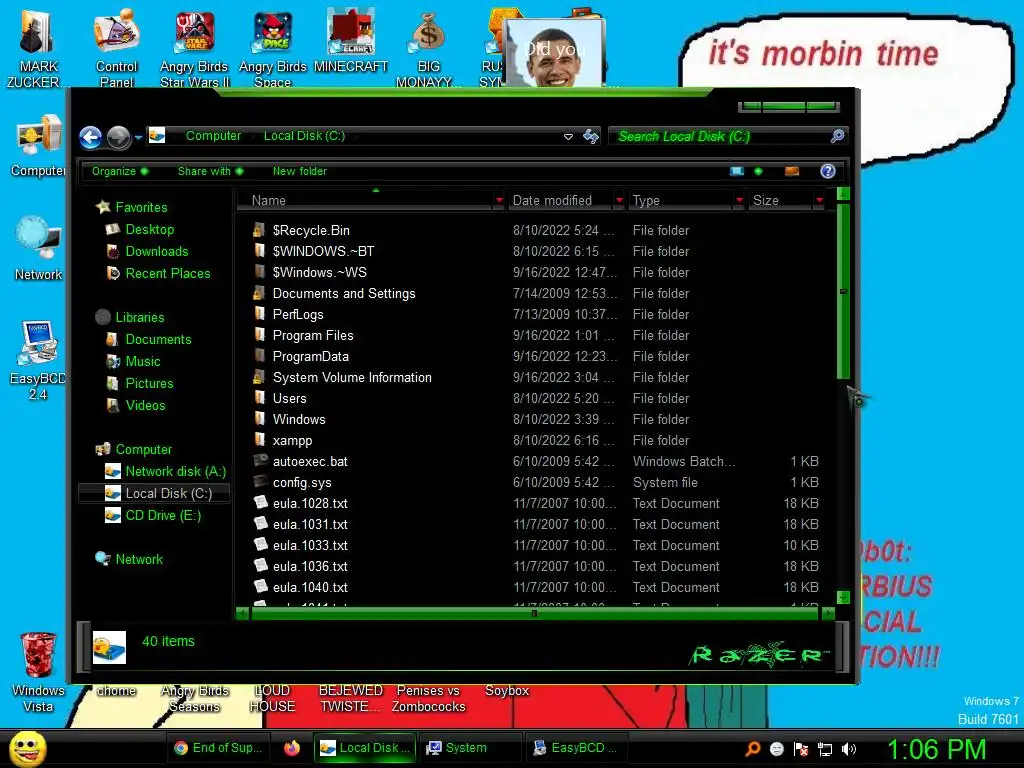Open Help with the question mark icon
Viewport: 1024px width, 768px height.
(x=827, y=171)
